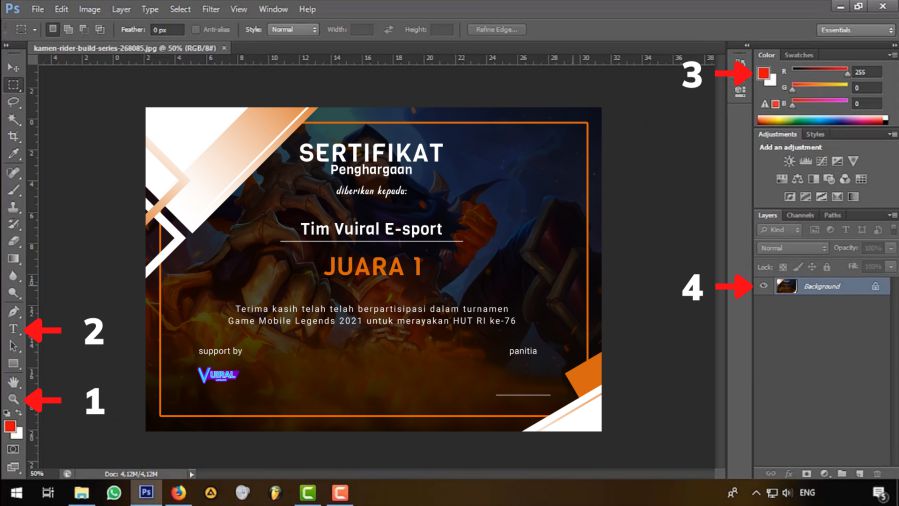Select the Move tool
The image size is (899, 506).
[x=13, y=68]
